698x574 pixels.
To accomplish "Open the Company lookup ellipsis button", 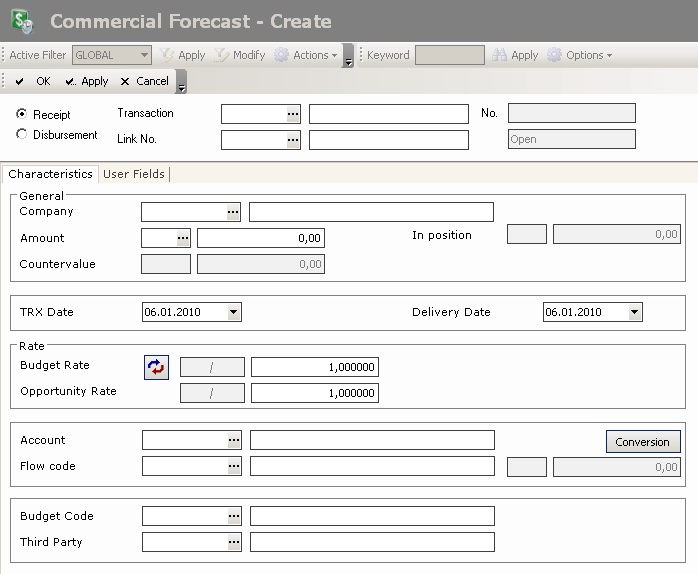I will [233, 212].
